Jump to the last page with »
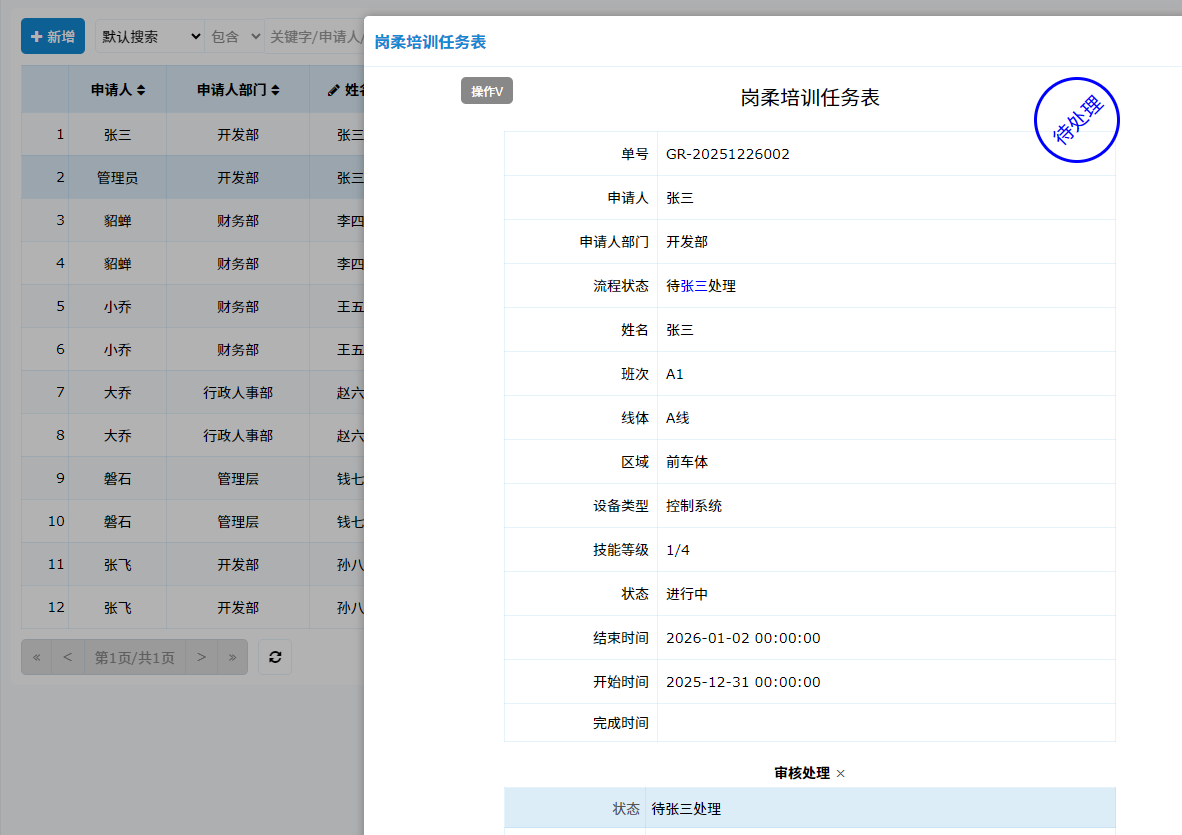Screen dimensions: 1182x835 [x=232, y=657]
